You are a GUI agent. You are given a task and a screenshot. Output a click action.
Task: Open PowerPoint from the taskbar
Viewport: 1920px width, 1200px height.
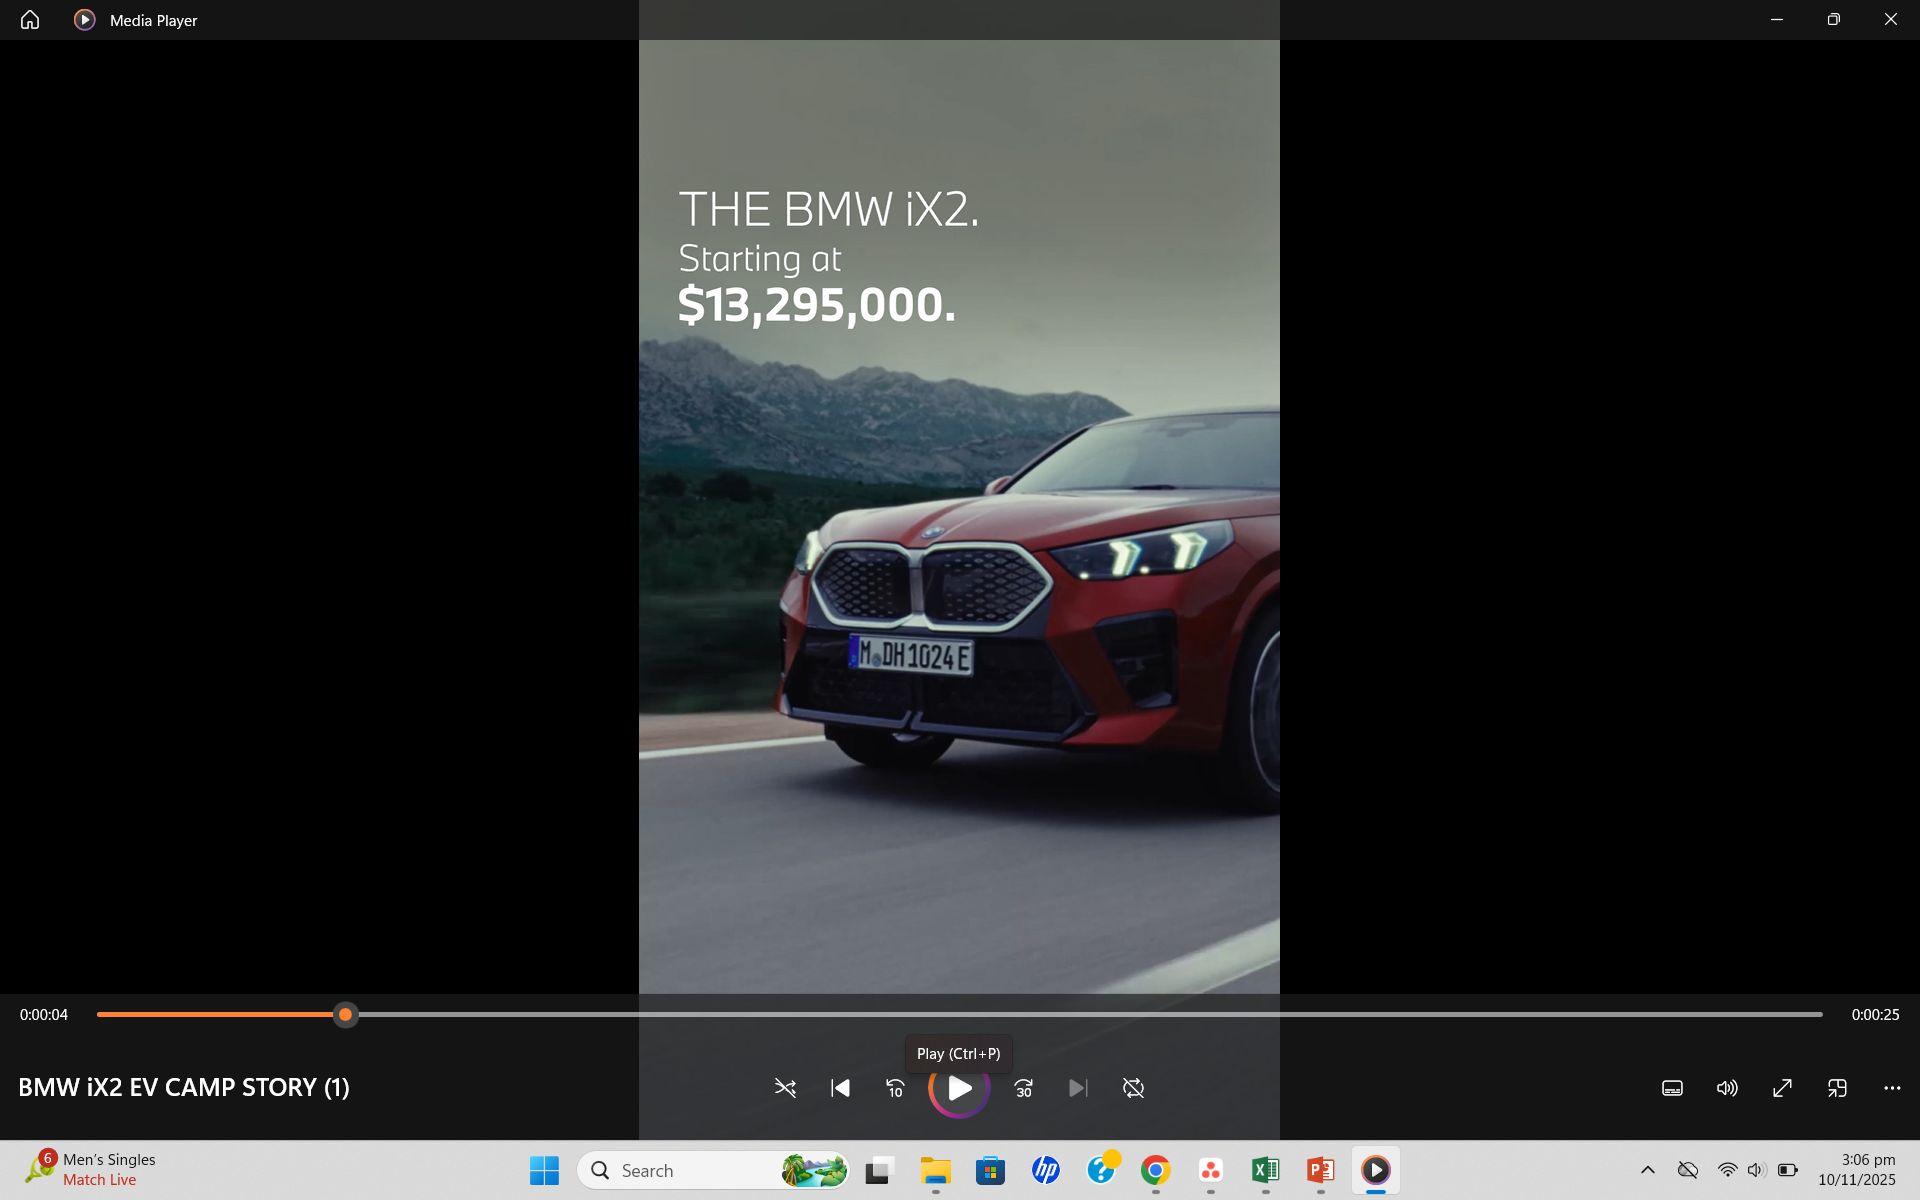pyautogui.click(x=1320, y=1170)
